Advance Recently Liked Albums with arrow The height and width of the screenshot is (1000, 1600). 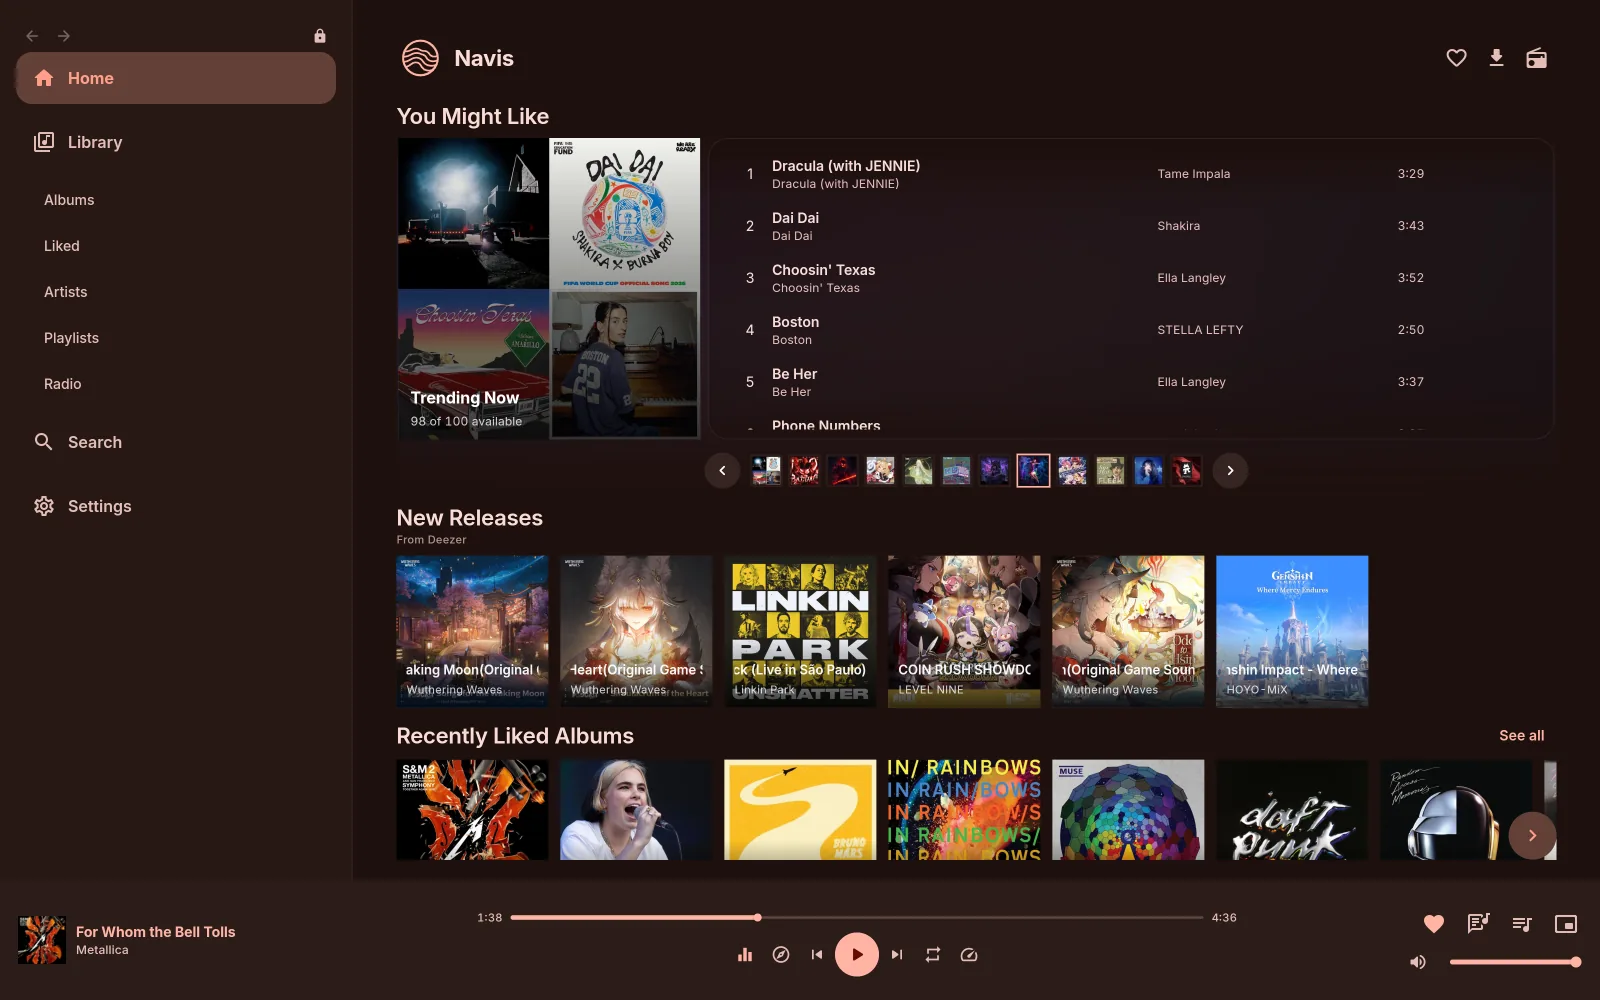click(x=1532, y=835)
